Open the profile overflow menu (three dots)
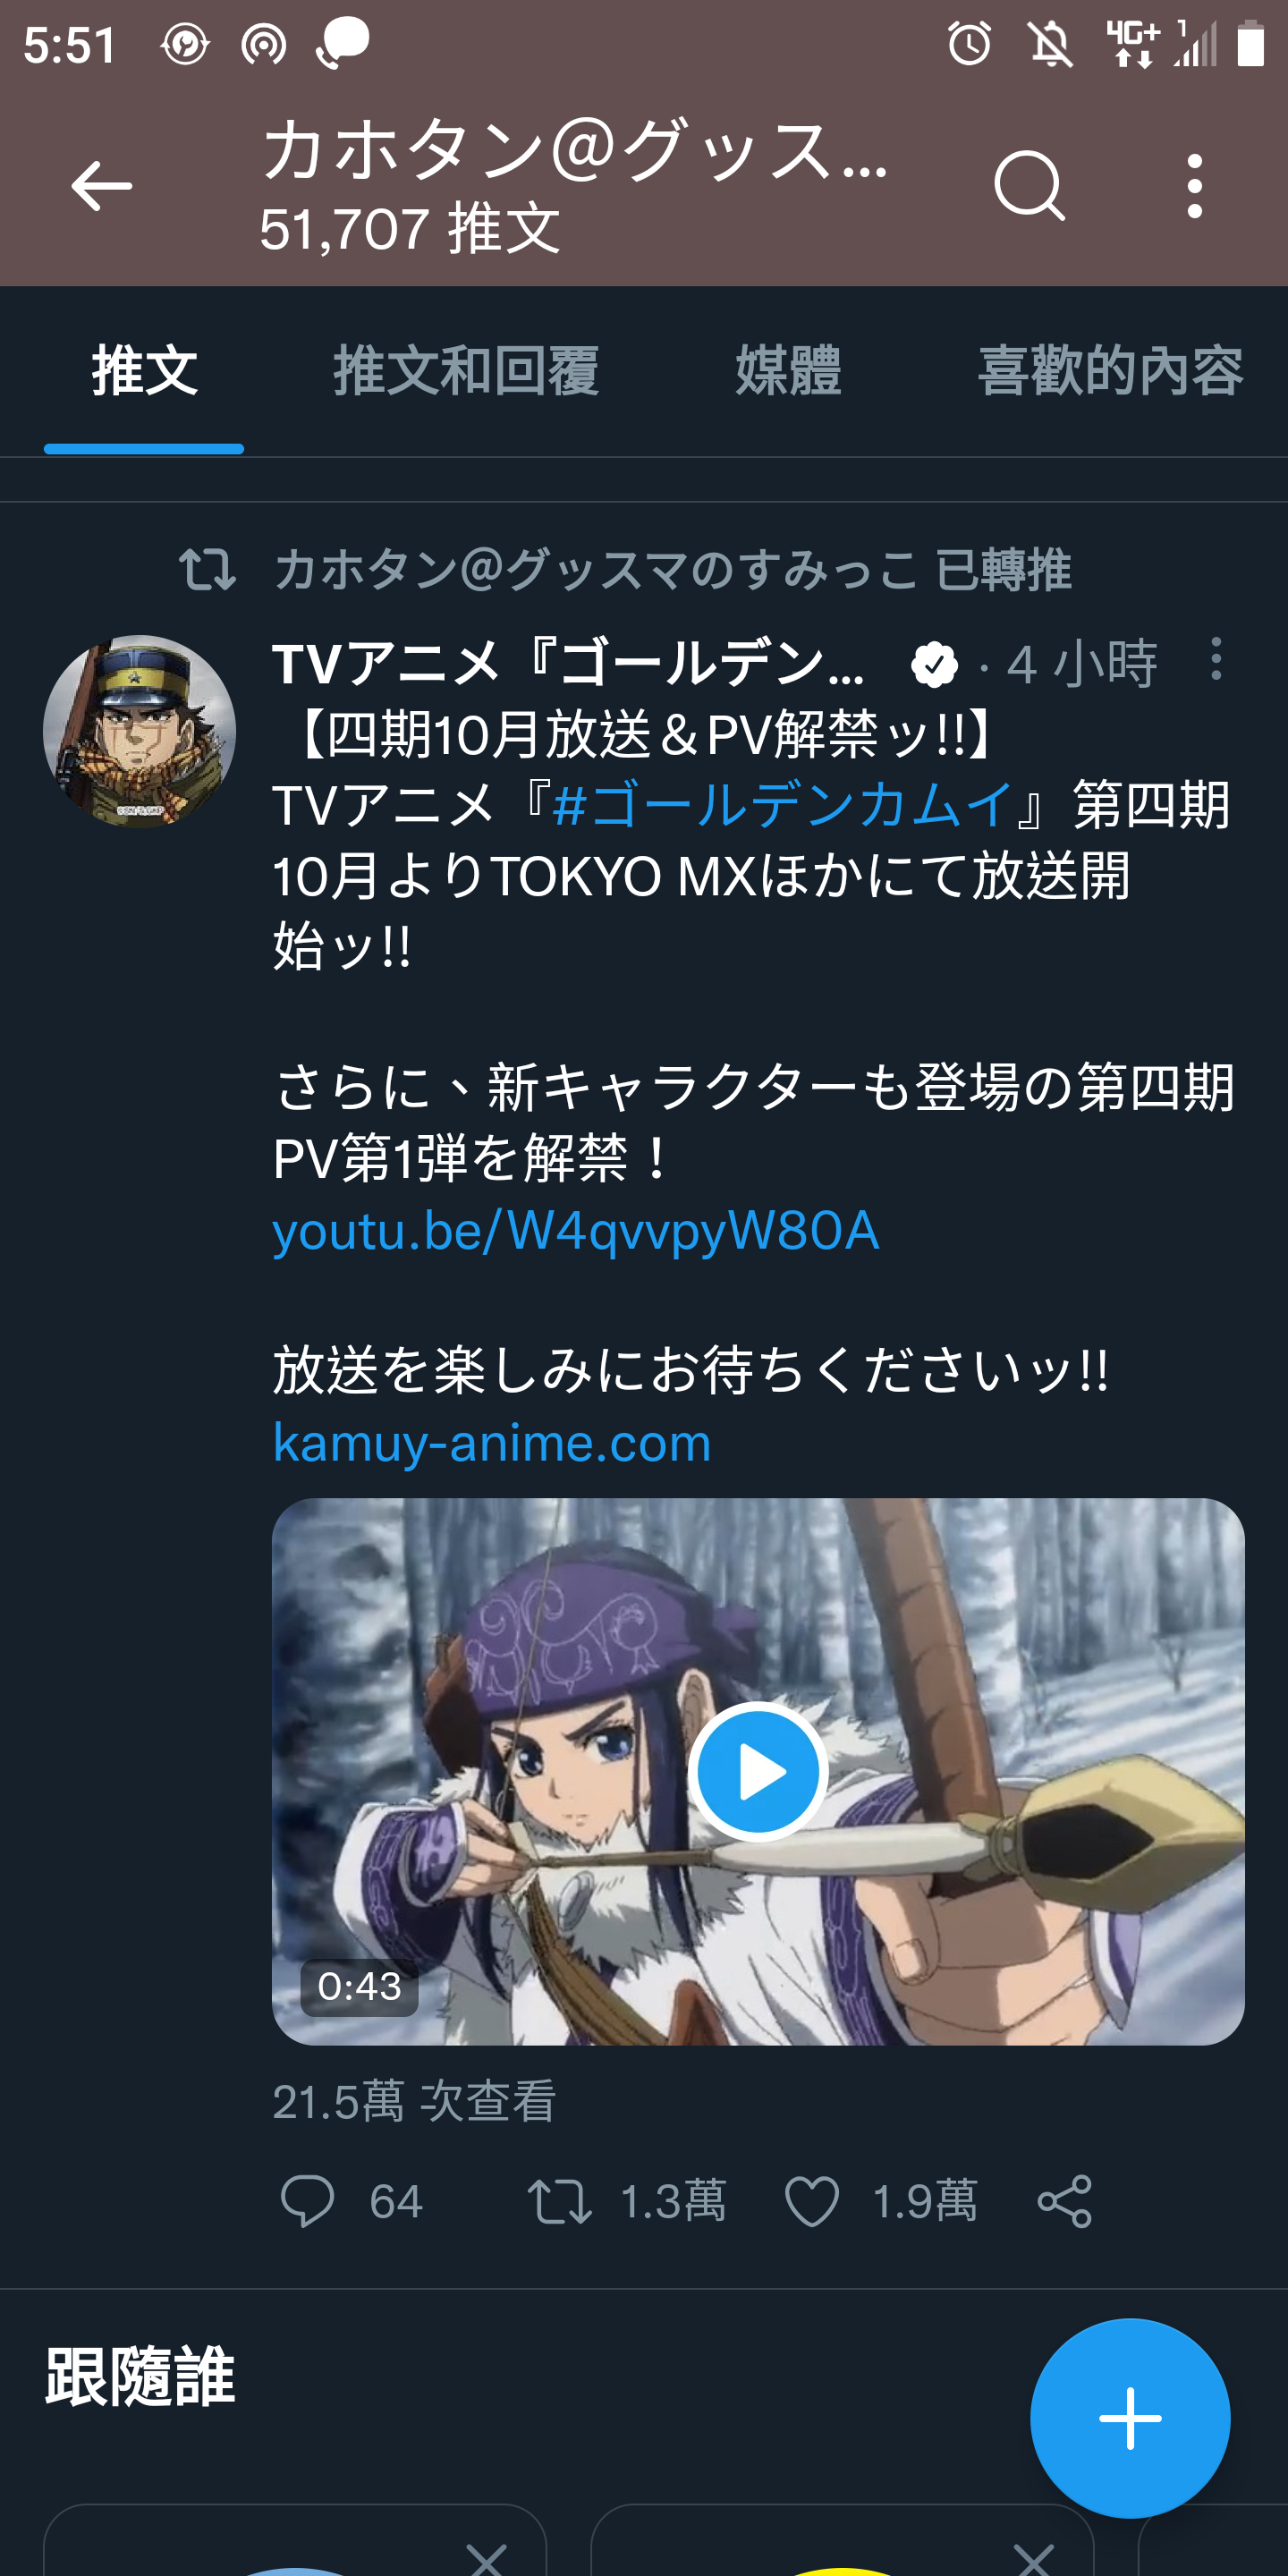1288x2576 pixels. (x=1194, y=186)
